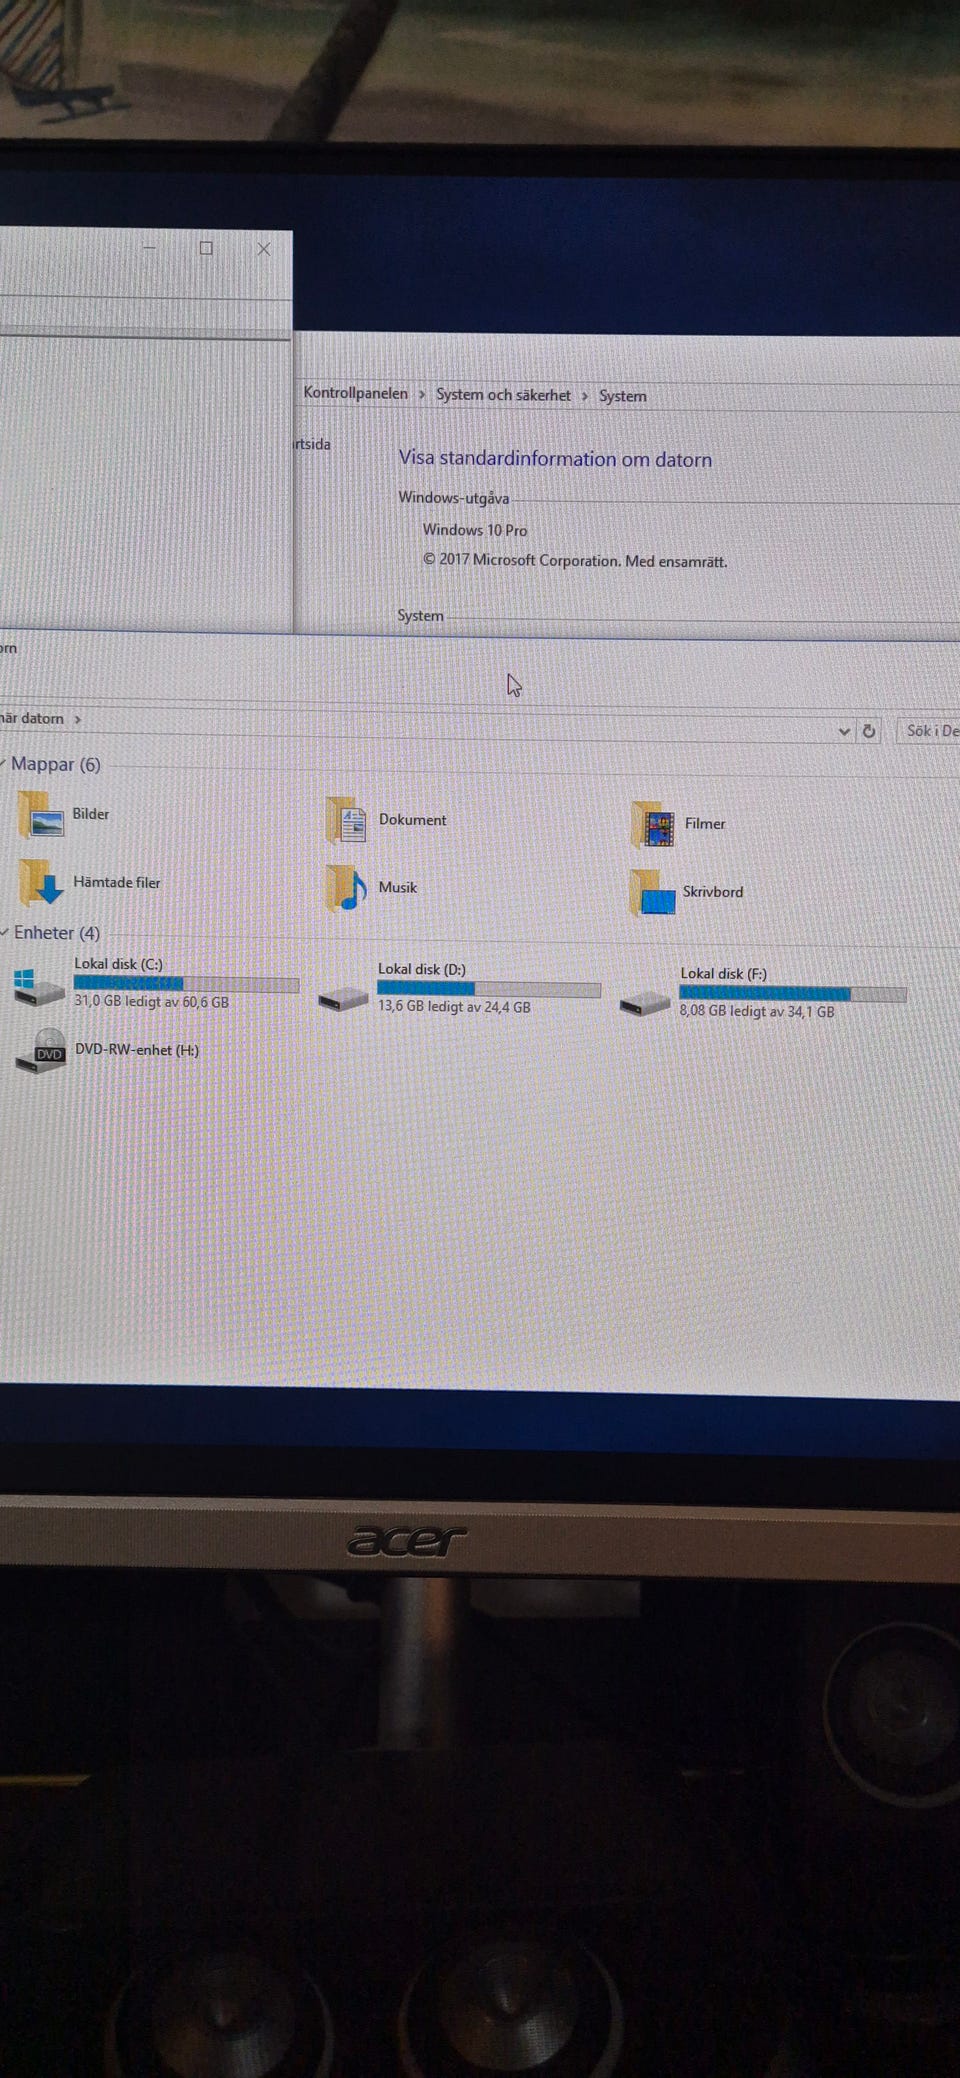The image size is (960, 2078).
Task: Open the Hämtade filer folder icon
Action: point(41,882)
